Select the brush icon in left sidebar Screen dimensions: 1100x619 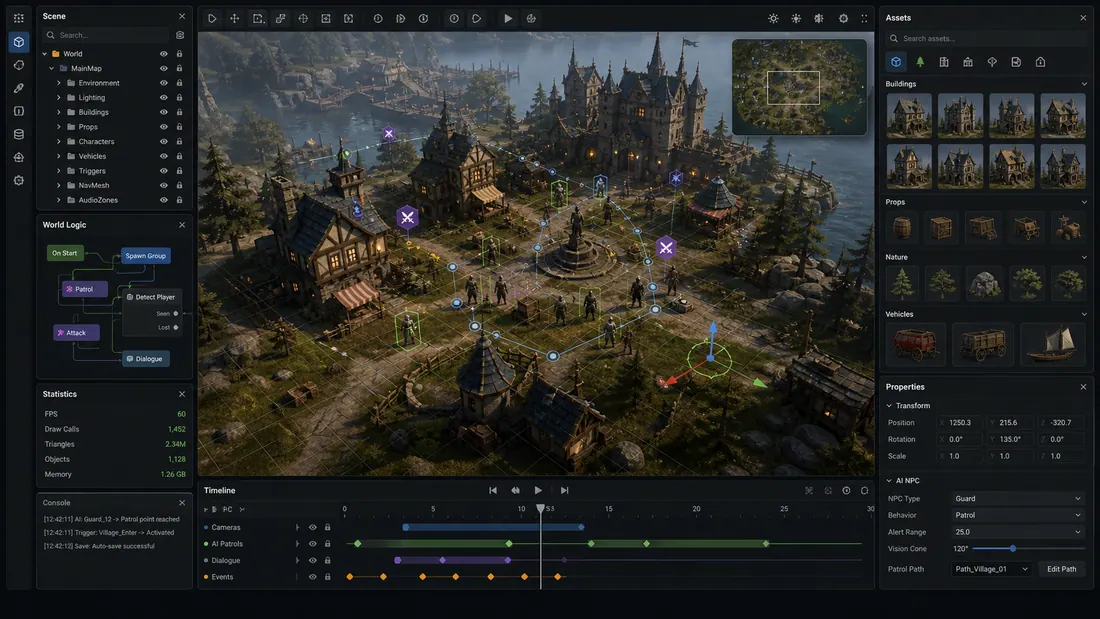(x=19, y=88)
